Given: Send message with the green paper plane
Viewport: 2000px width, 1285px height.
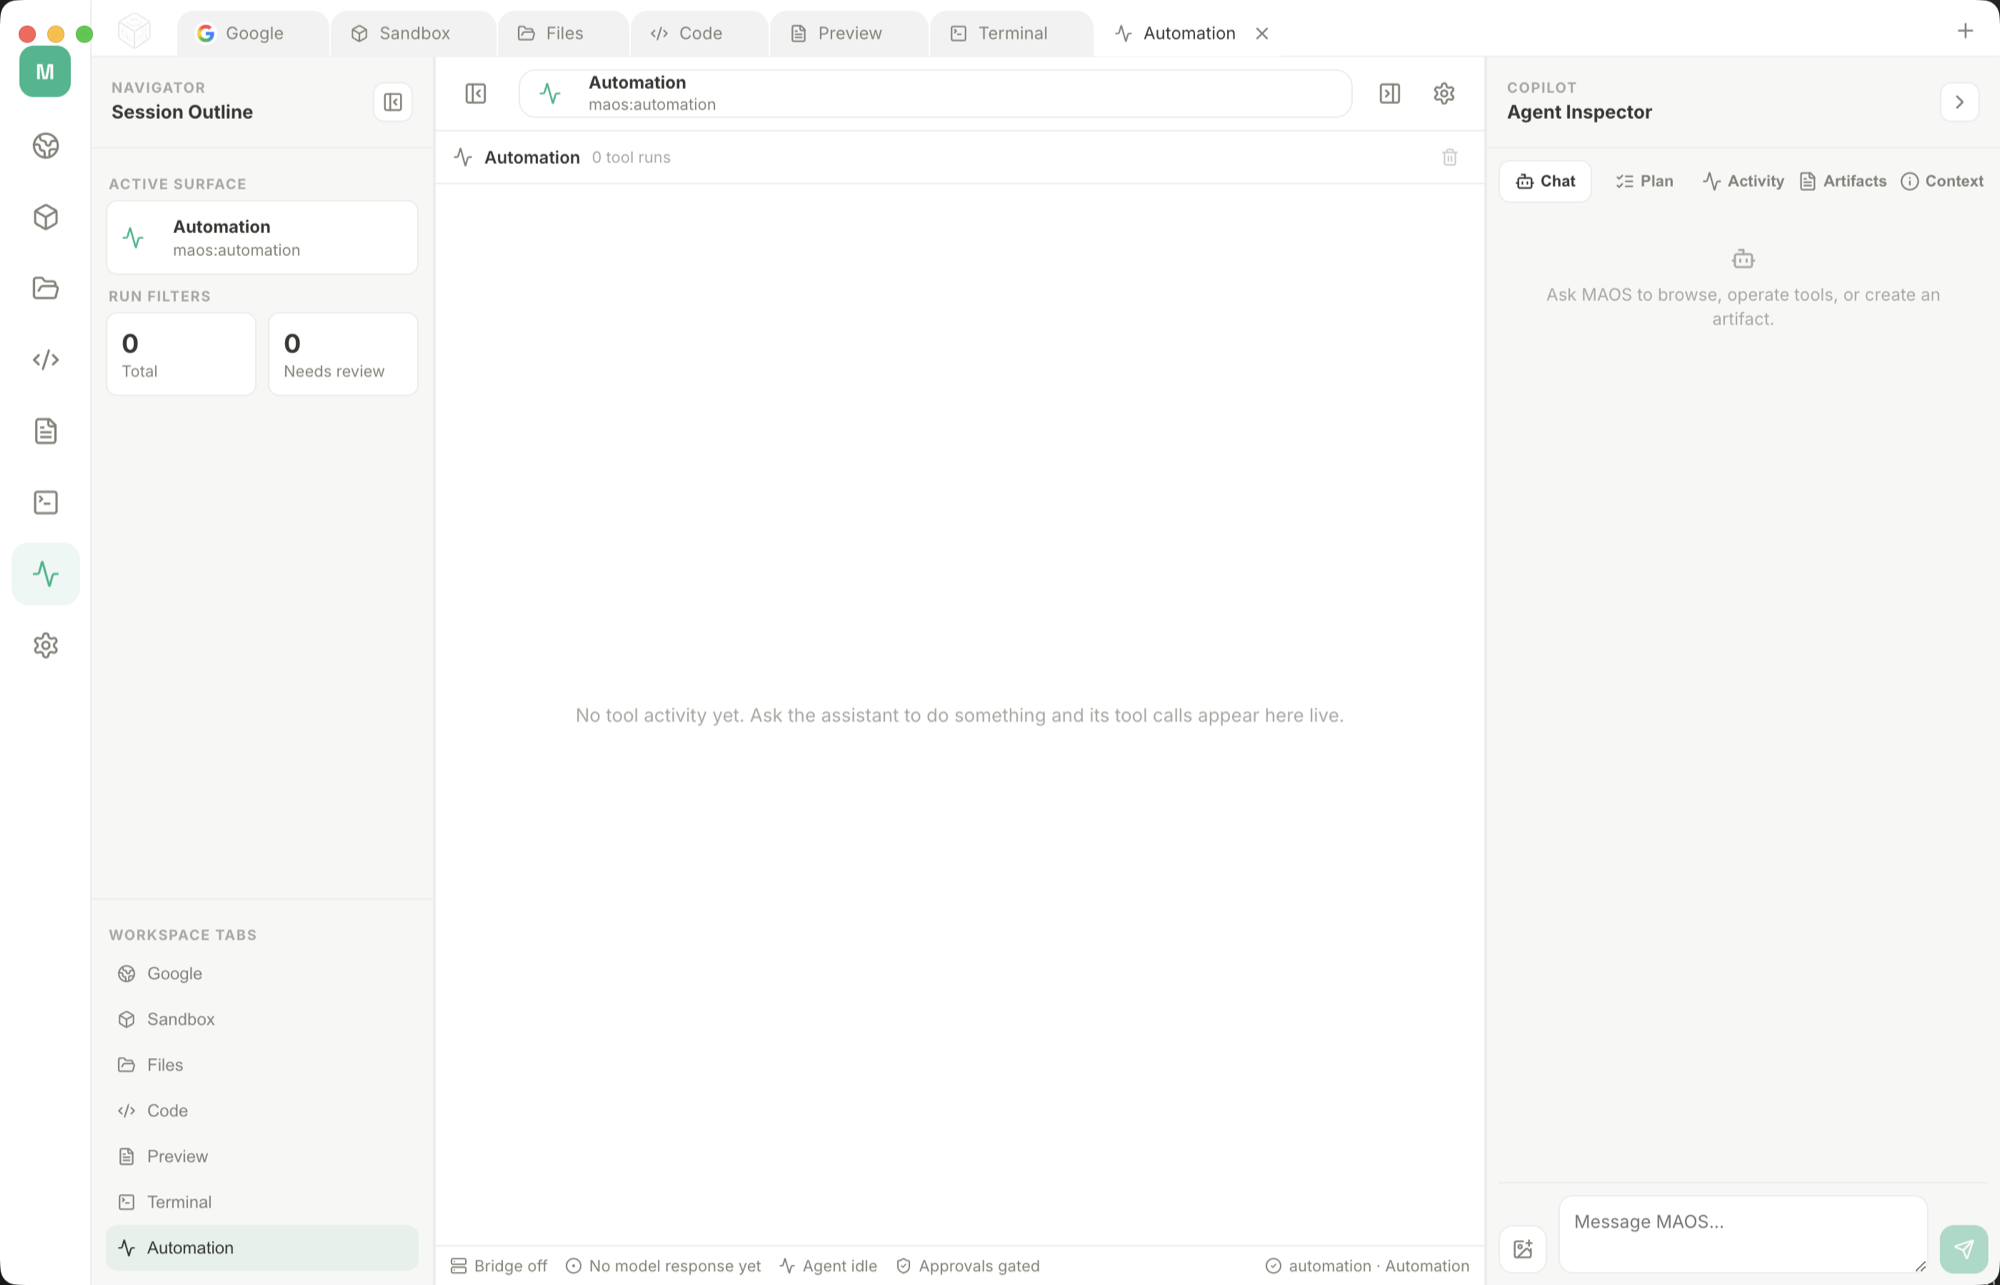Looking at the screenshot, I should (x=1964, y=1249).
